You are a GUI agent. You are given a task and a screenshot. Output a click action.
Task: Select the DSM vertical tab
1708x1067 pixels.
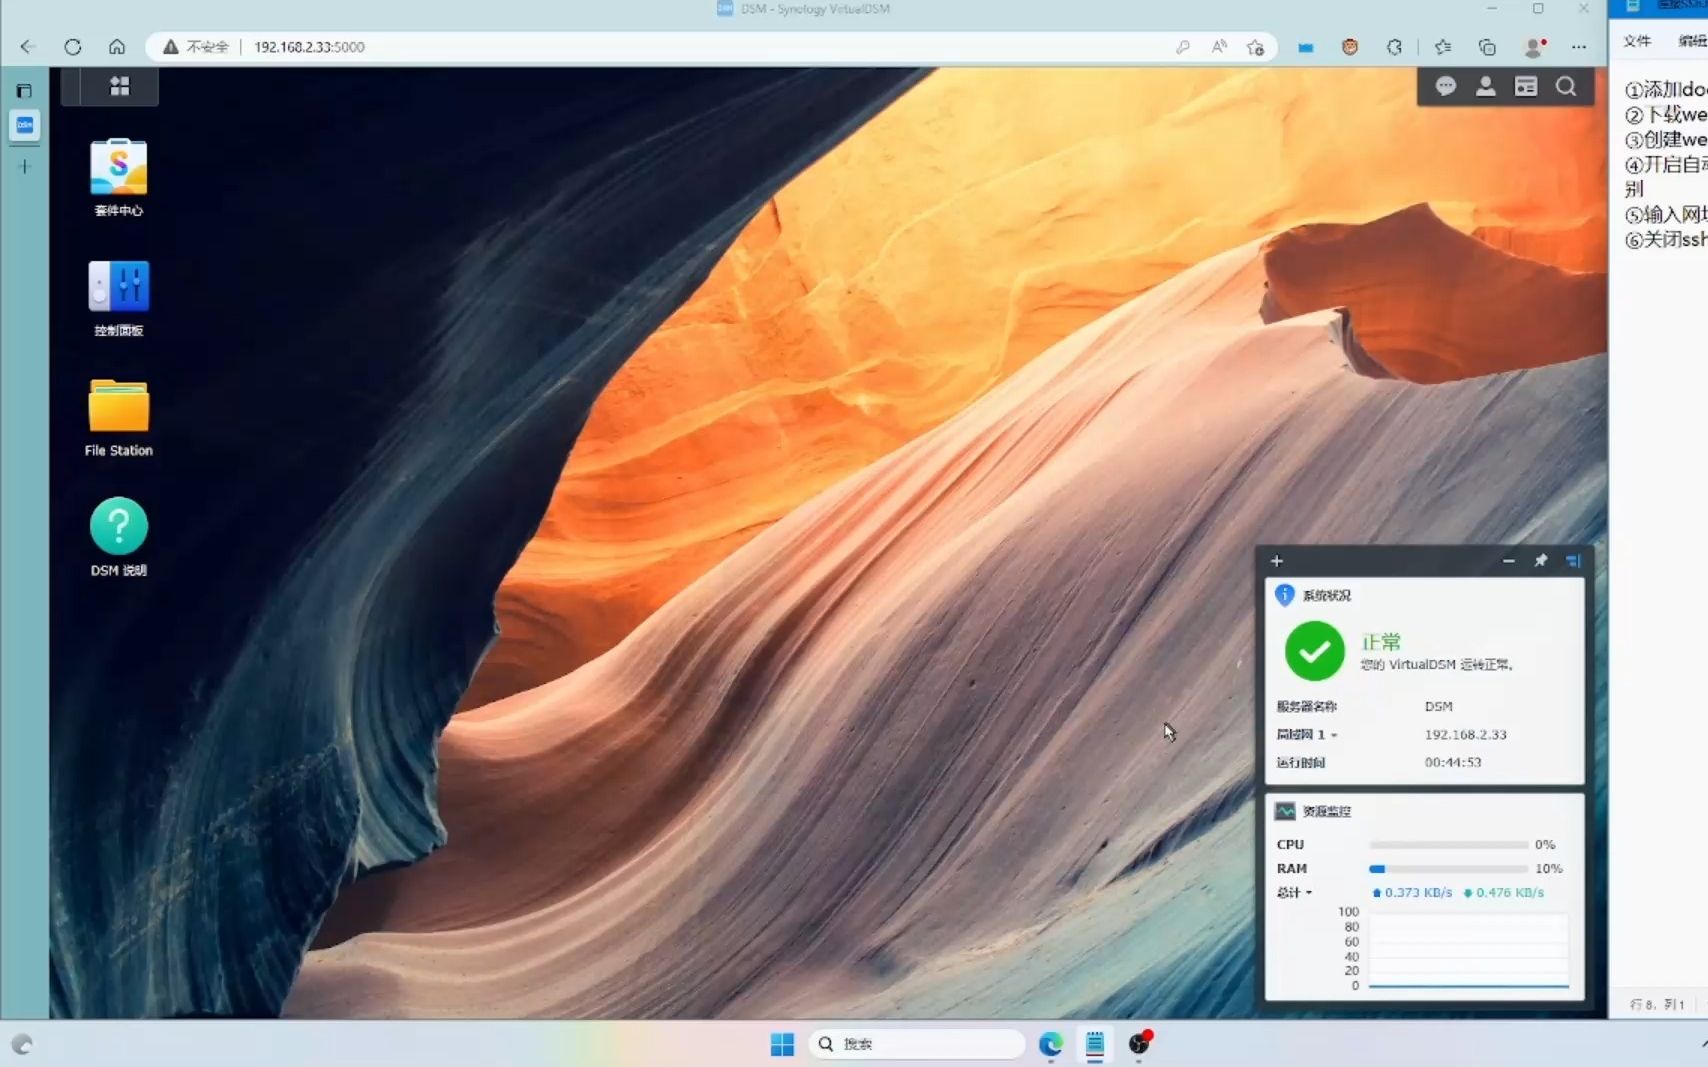(x=25, y=125)
